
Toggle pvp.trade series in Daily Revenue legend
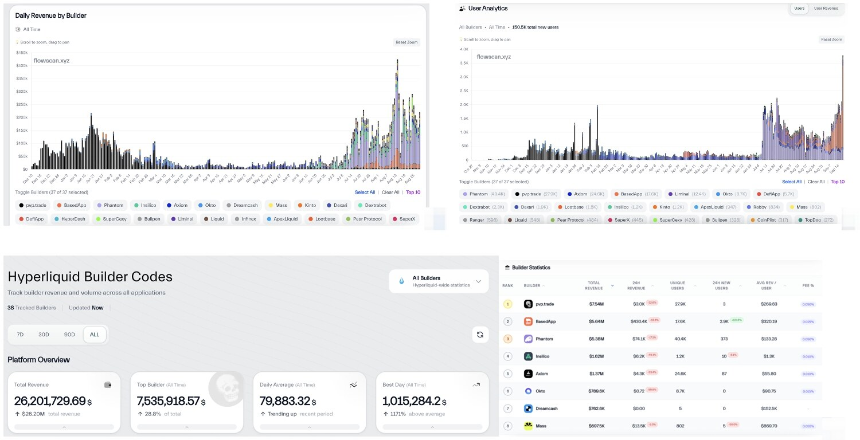click(x=34, y=204)
